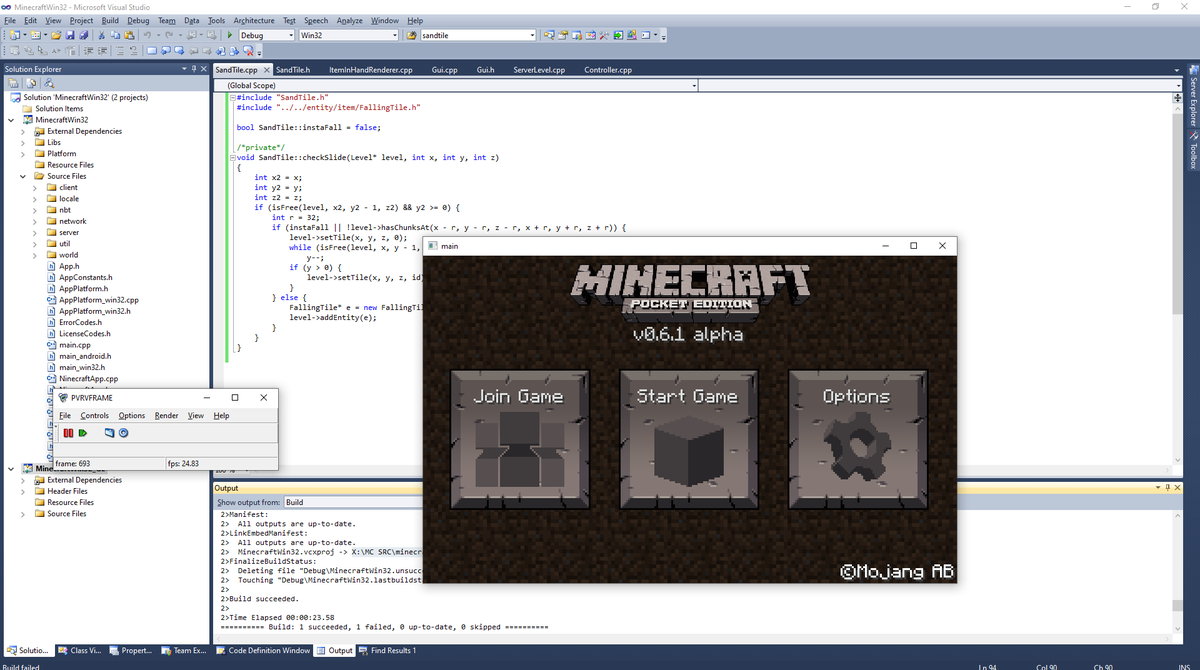Select NinecraftApp.cpp file
This screenshot has width=1200, height=670.
click(88, 379)
